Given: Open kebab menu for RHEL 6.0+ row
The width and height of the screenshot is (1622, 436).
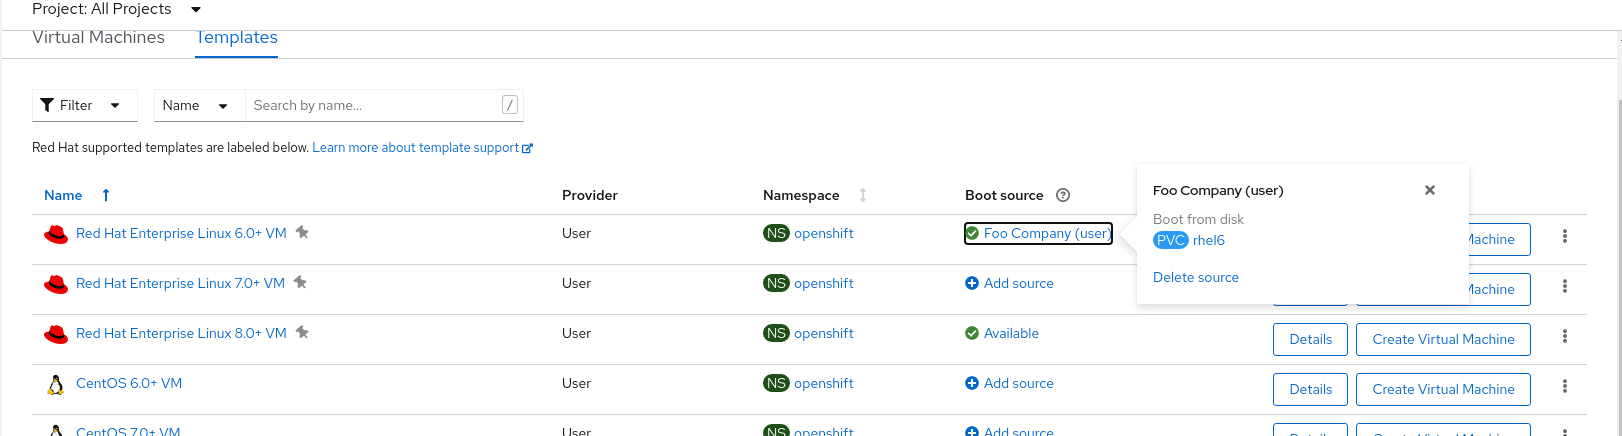Looking at the screenshot, I should tap(1565, 236).
